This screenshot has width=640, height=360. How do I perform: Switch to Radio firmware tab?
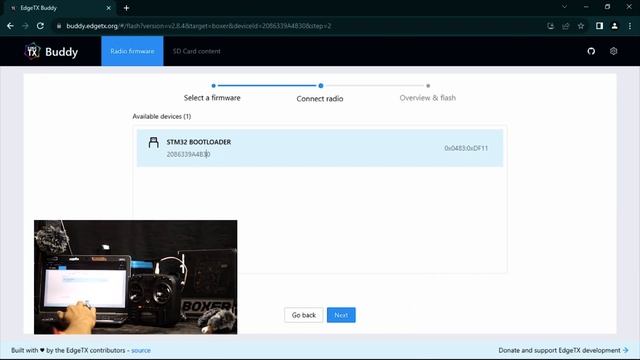tap(132, 51)
